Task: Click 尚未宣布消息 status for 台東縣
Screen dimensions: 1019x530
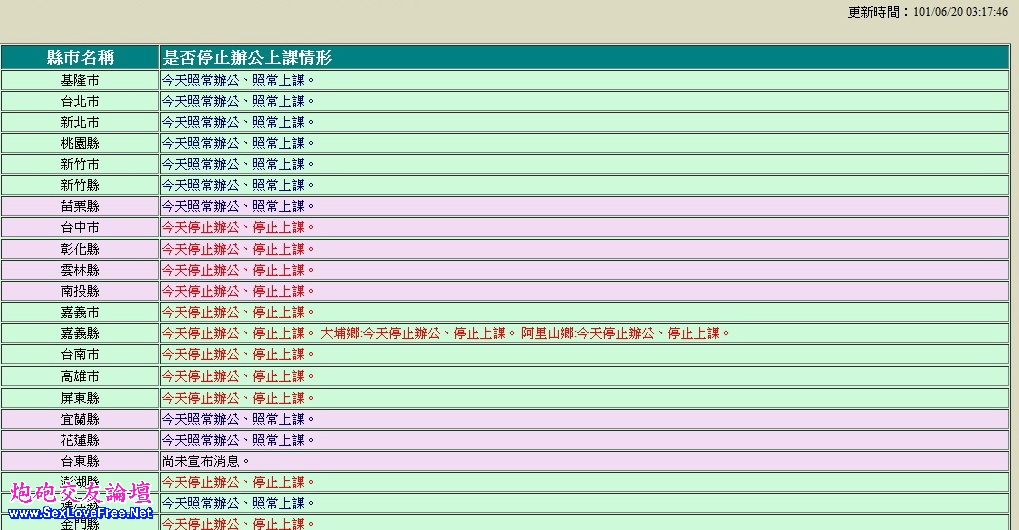Action: [x=205, y=461]
